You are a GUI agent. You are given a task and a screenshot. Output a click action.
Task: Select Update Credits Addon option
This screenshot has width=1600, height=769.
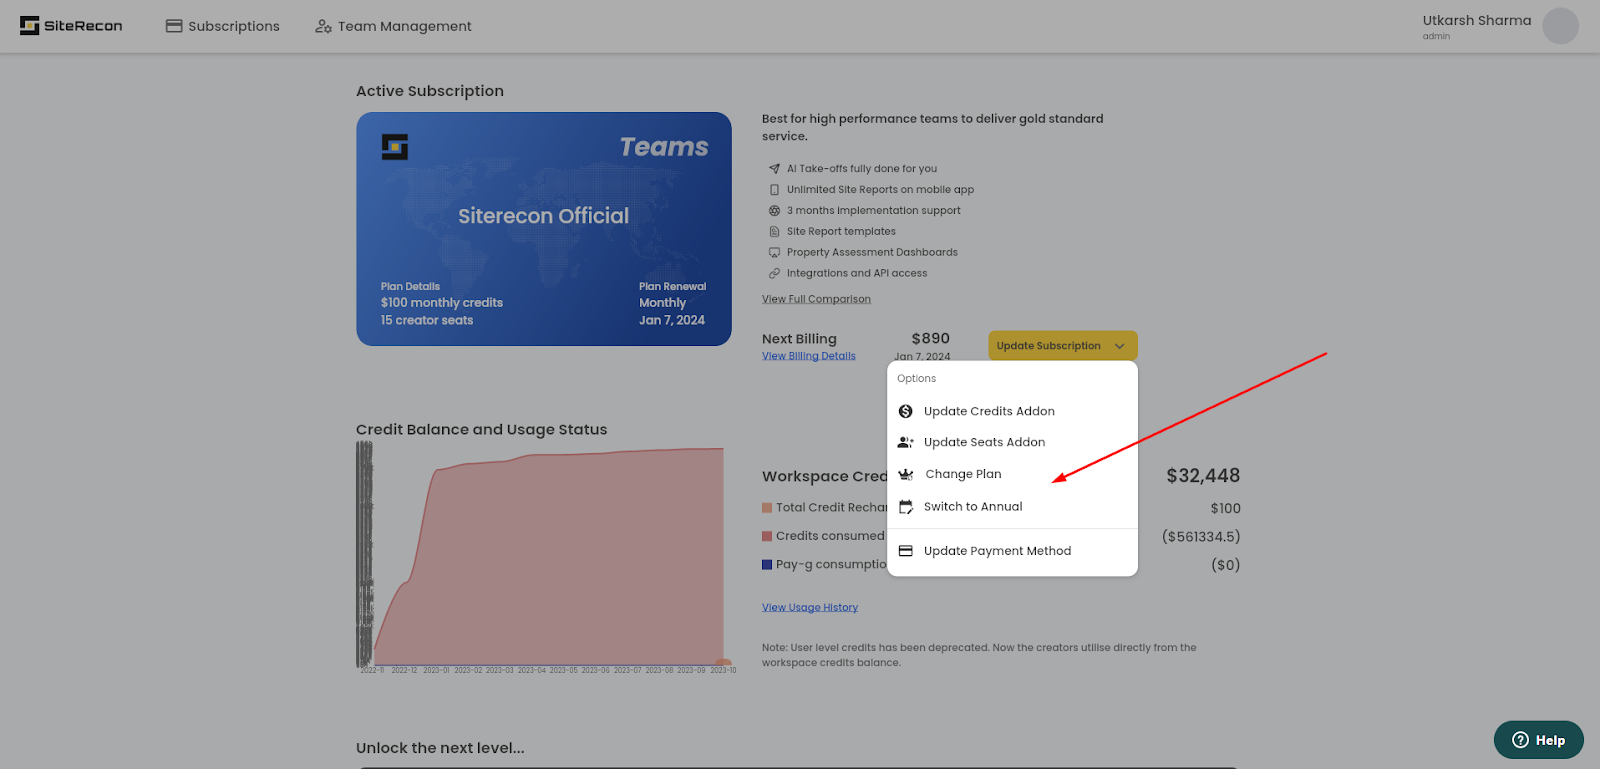1012,411
